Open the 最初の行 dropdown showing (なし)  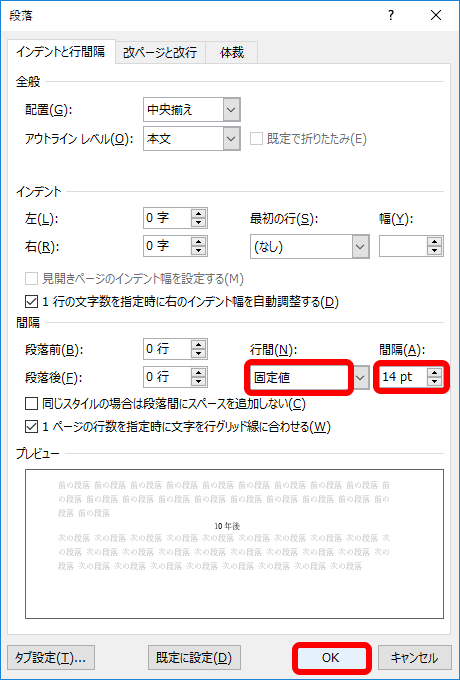310,247
